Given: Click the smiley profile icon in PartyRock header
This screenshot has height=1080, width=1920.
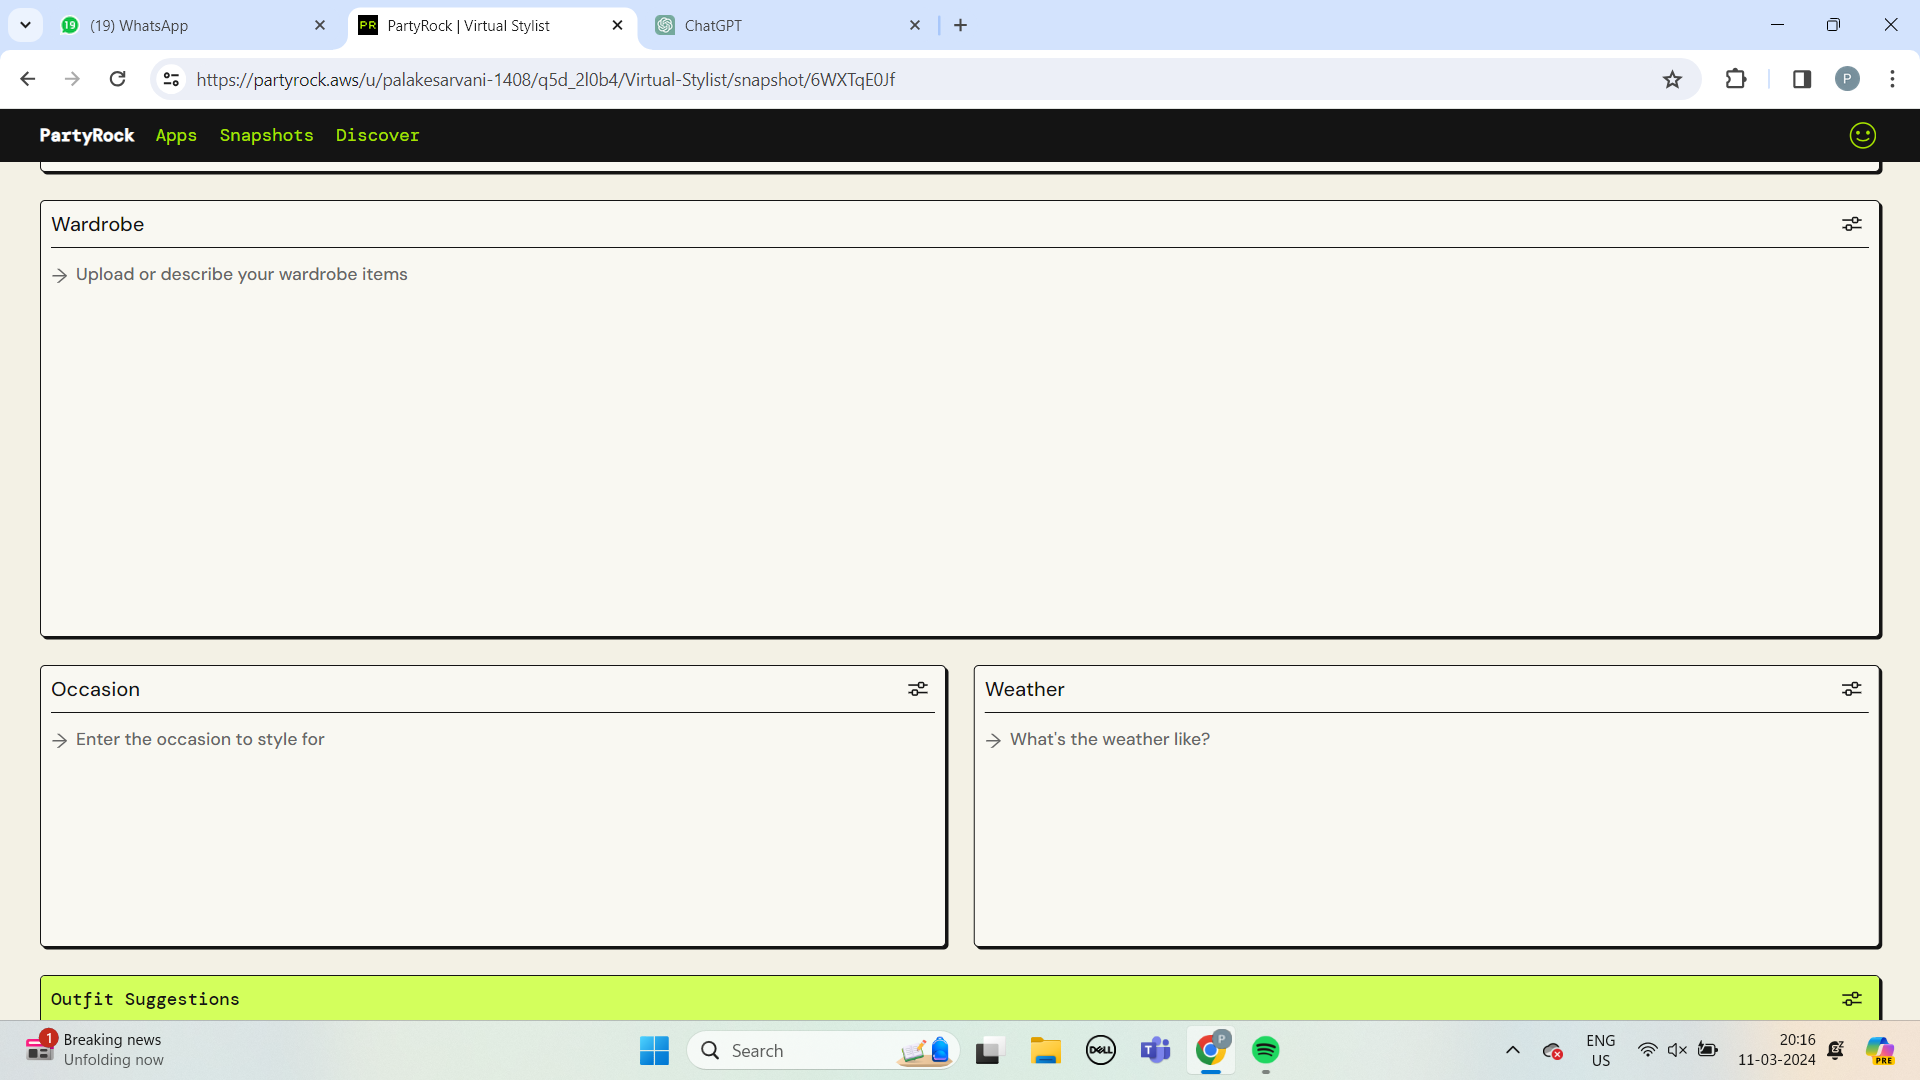Looking at the screenshot, I should (1862, 135).
